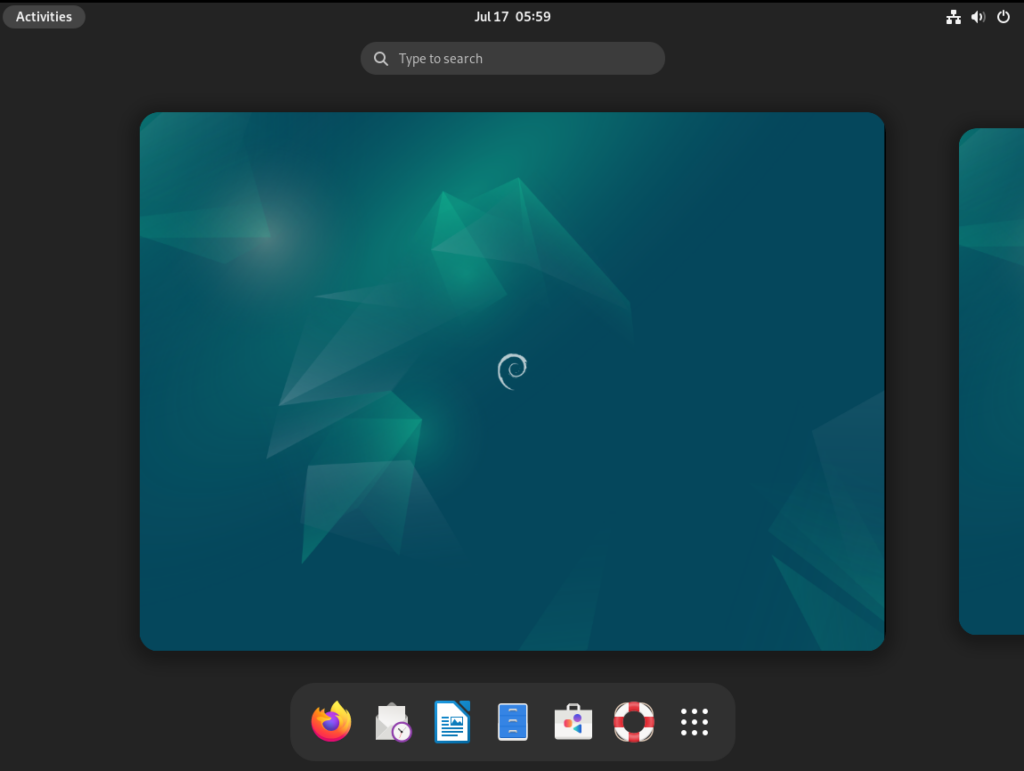Viewport: 1024px width, 771px height.
Task: Mute sound via the speaker icon
Action: 977,16
